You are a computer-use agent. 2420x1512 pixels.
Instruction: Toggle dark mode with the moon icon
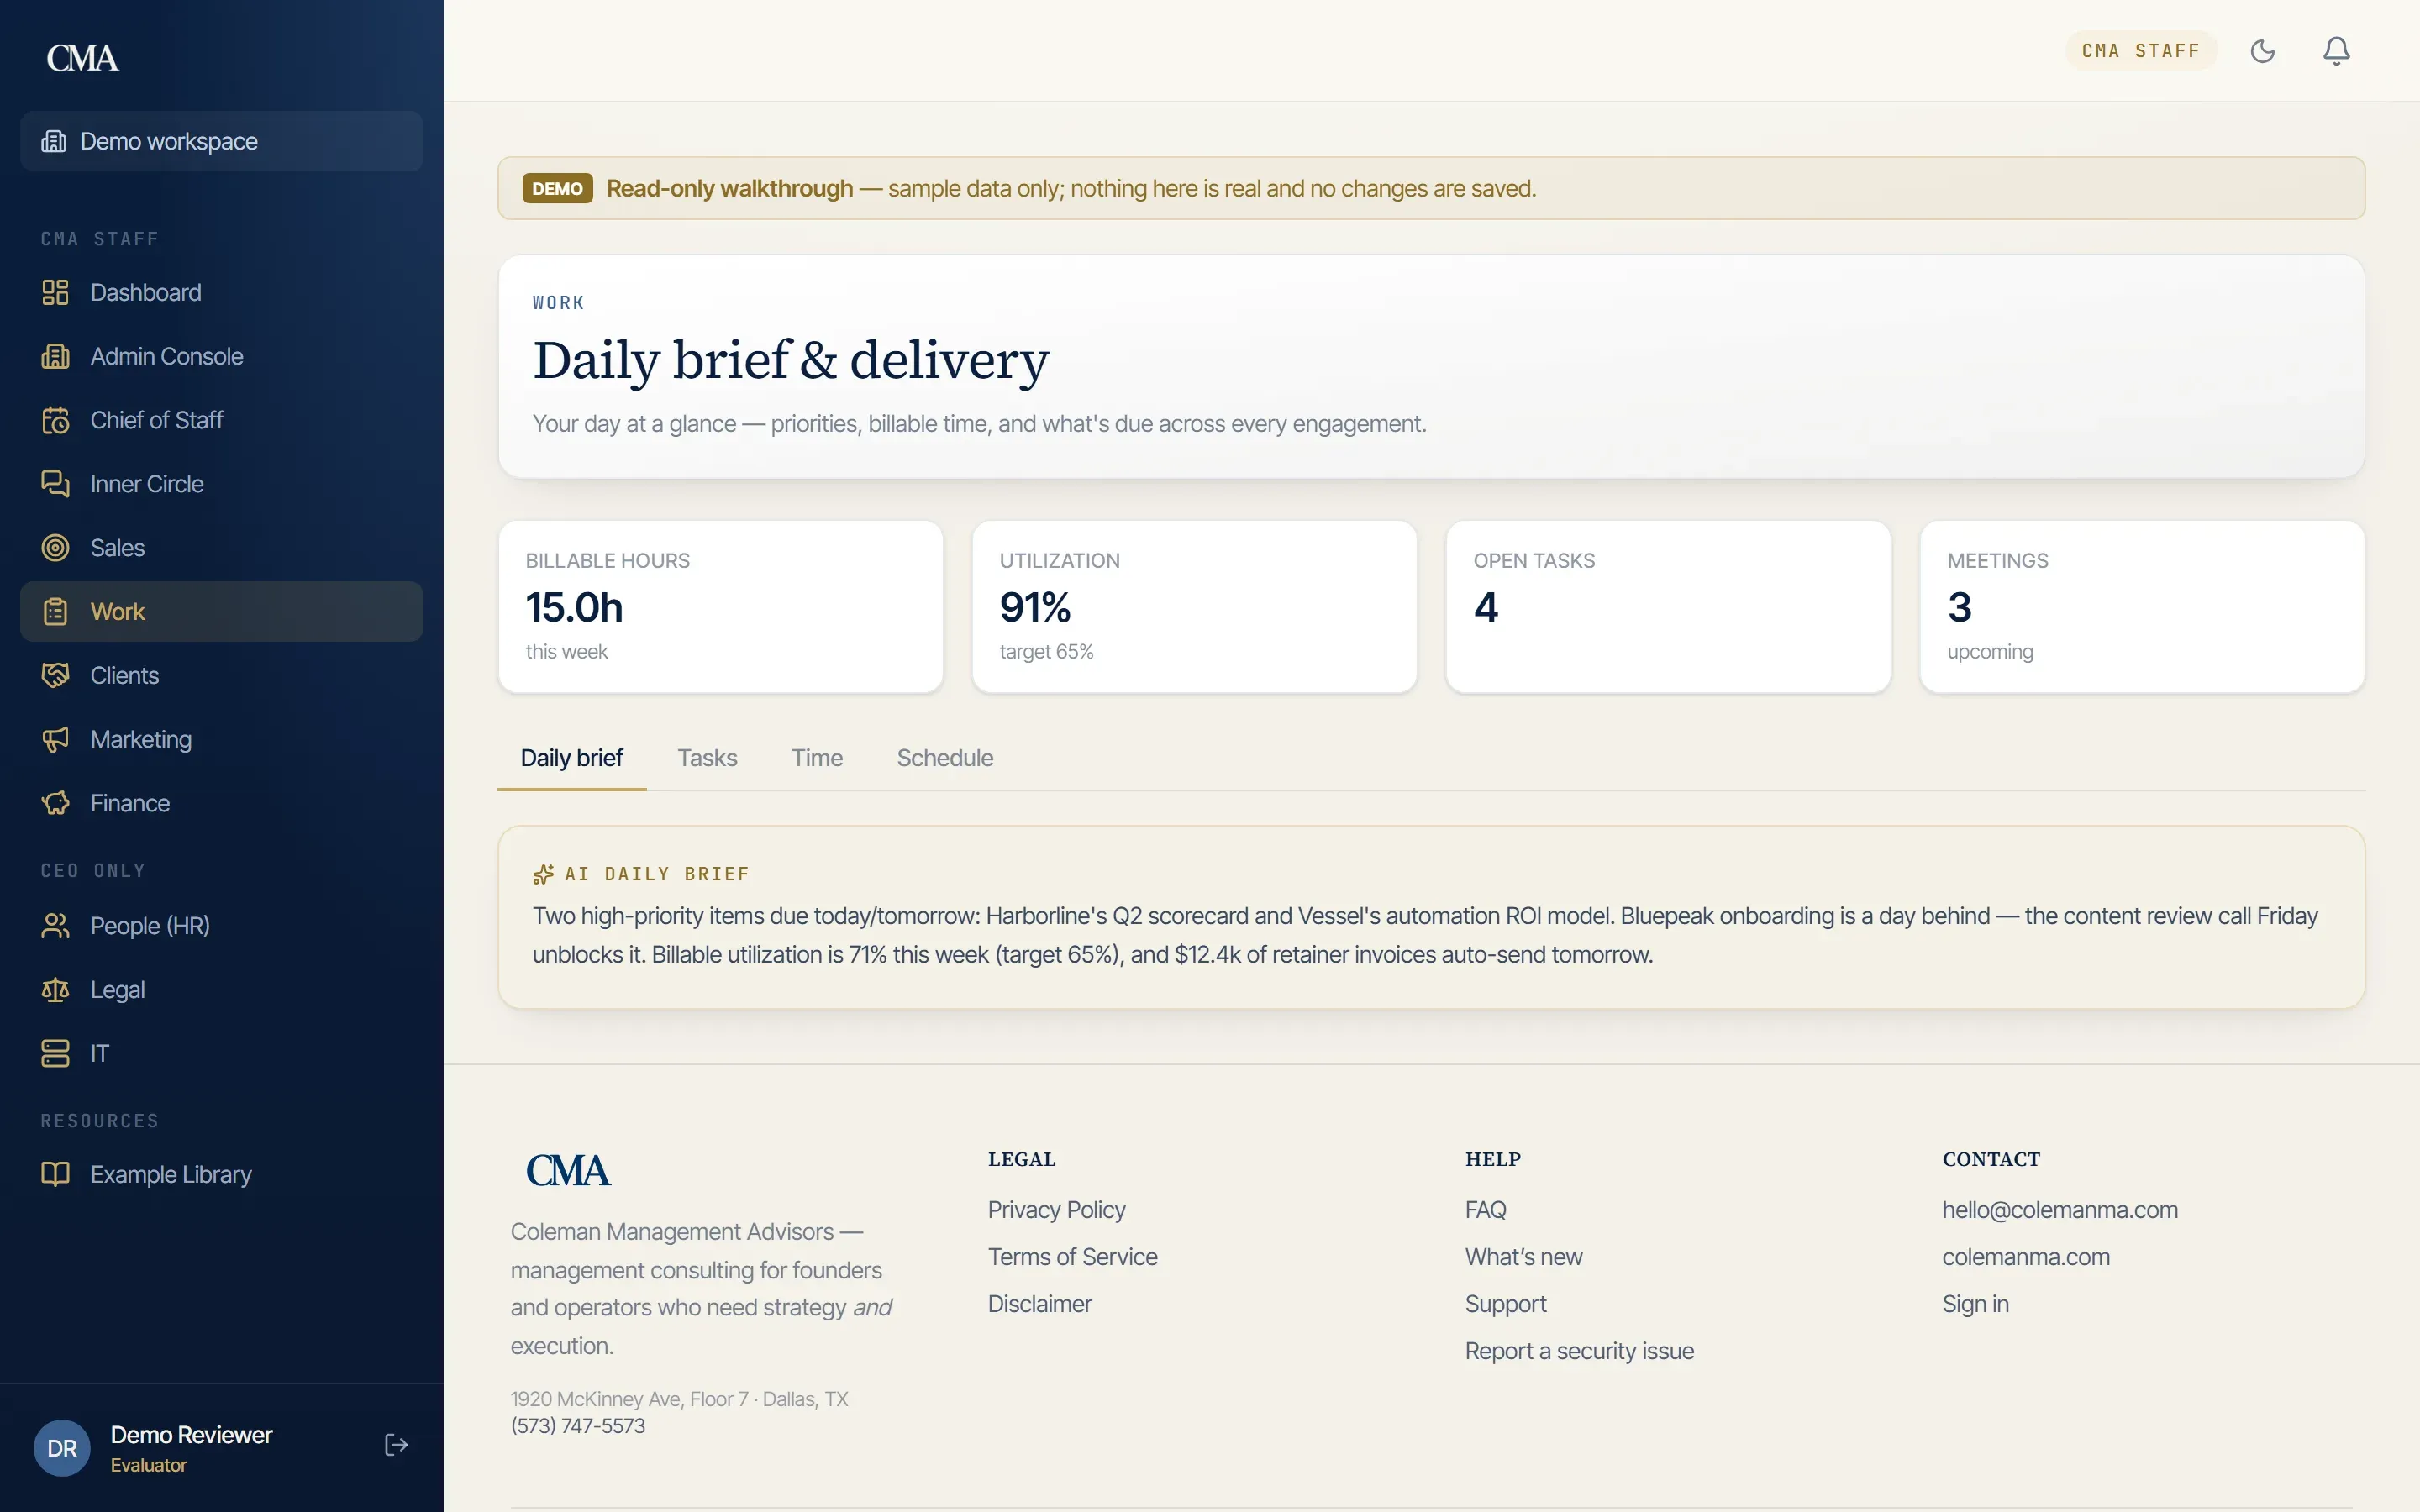2262,50
